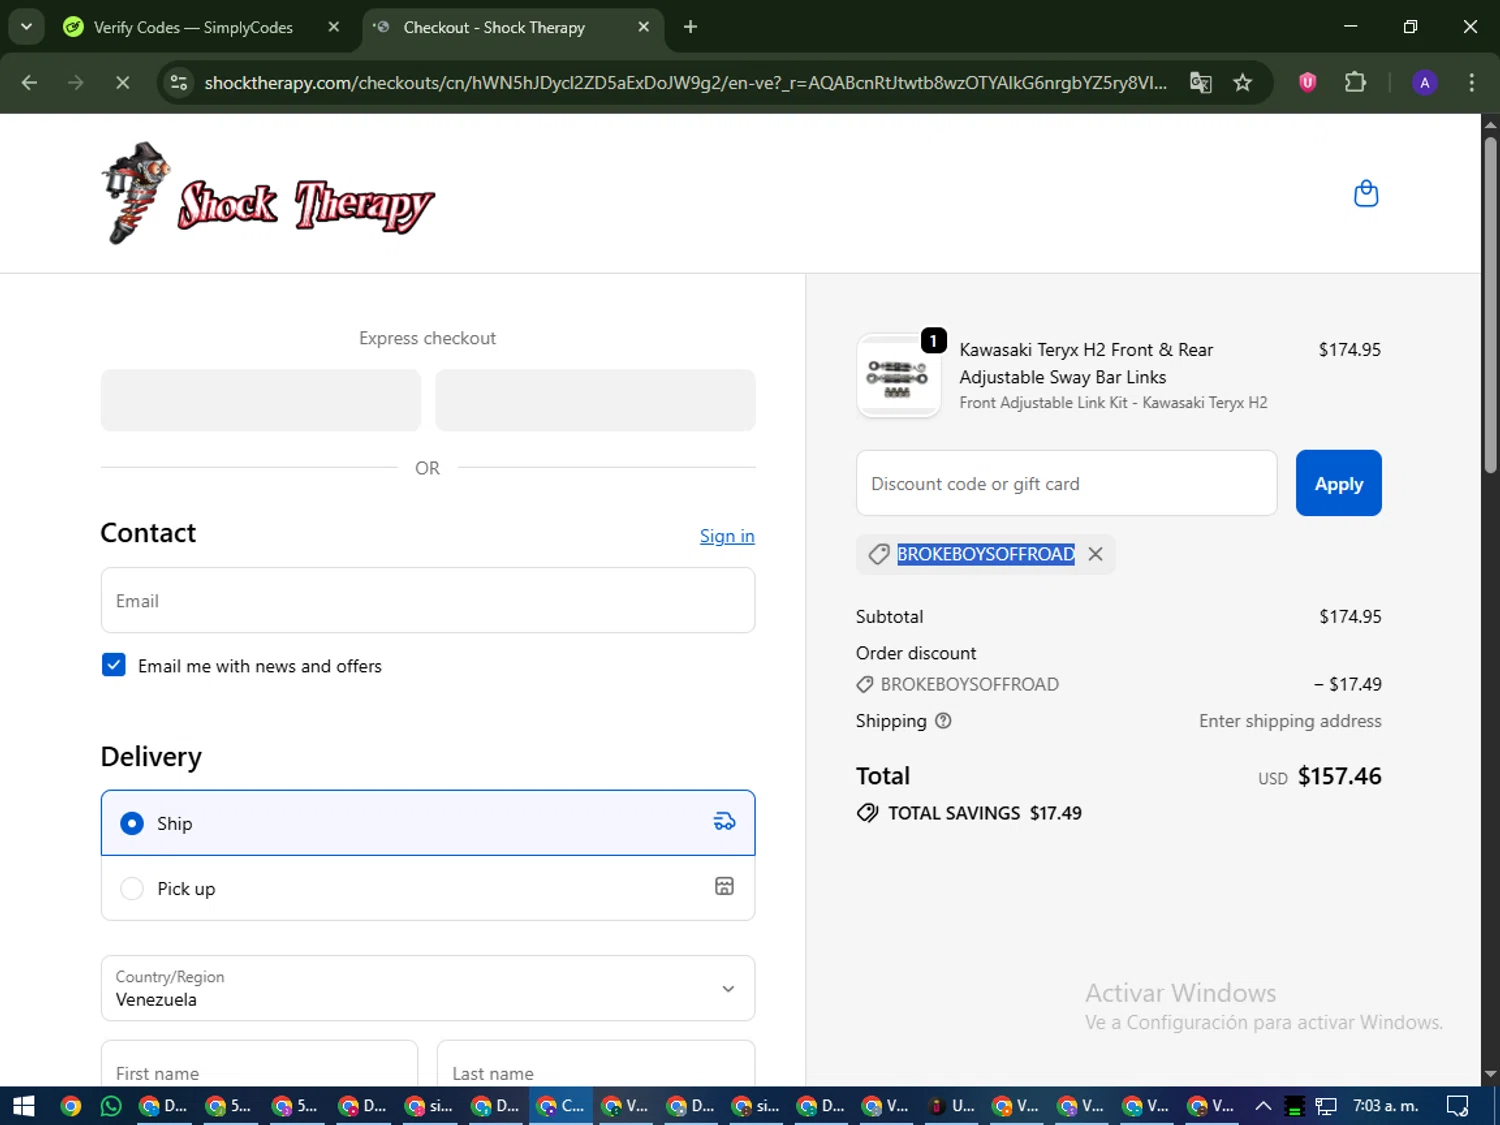The height and width of the screenshot is (1125, 1500).
Task: Focus the First name field
Action: coord(259,1063)
